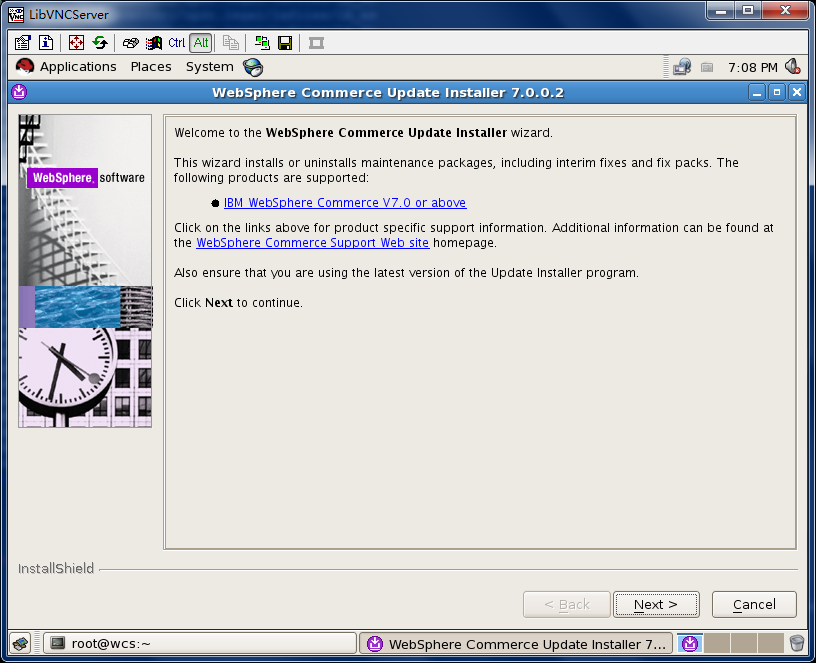Click the Cancel button
The image size is (816, 663).
(x=754, y=604)
